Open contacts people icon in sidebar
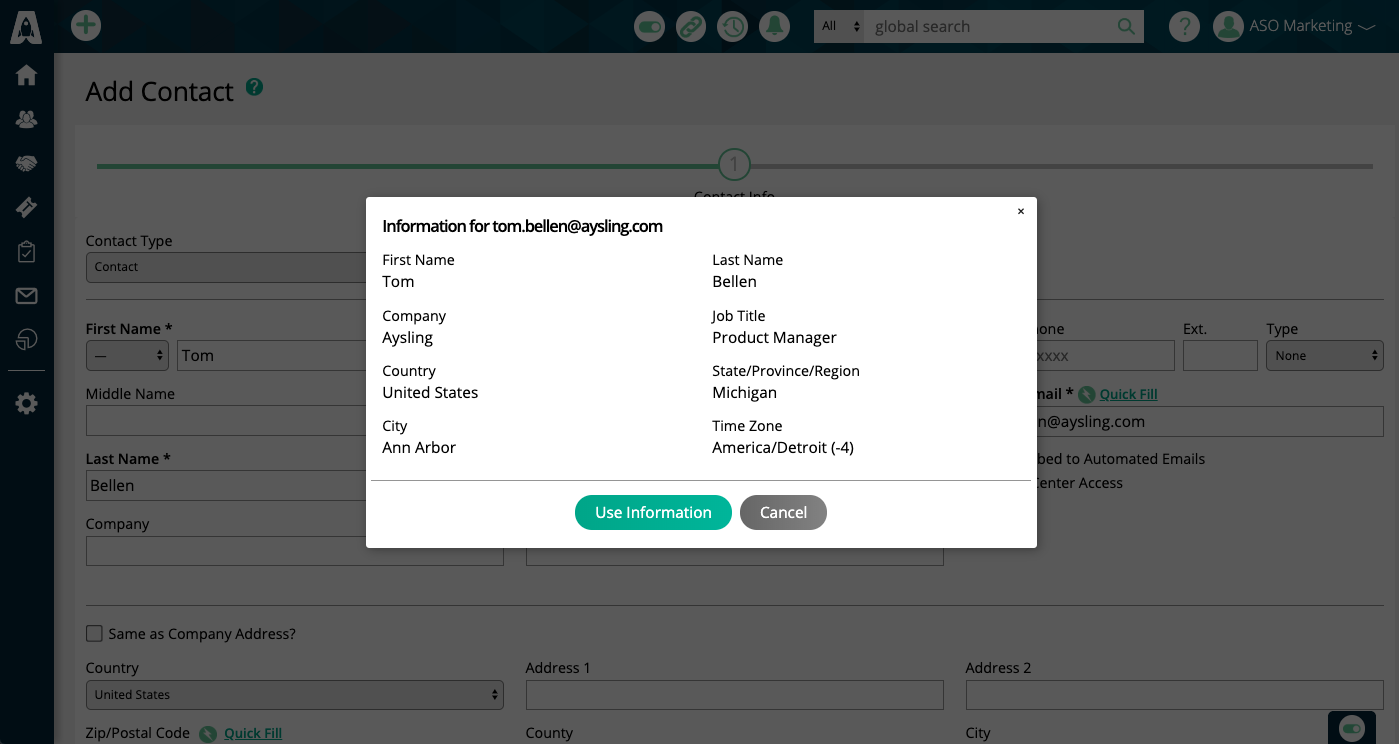 pyautogui.click(x=27, y=119)
